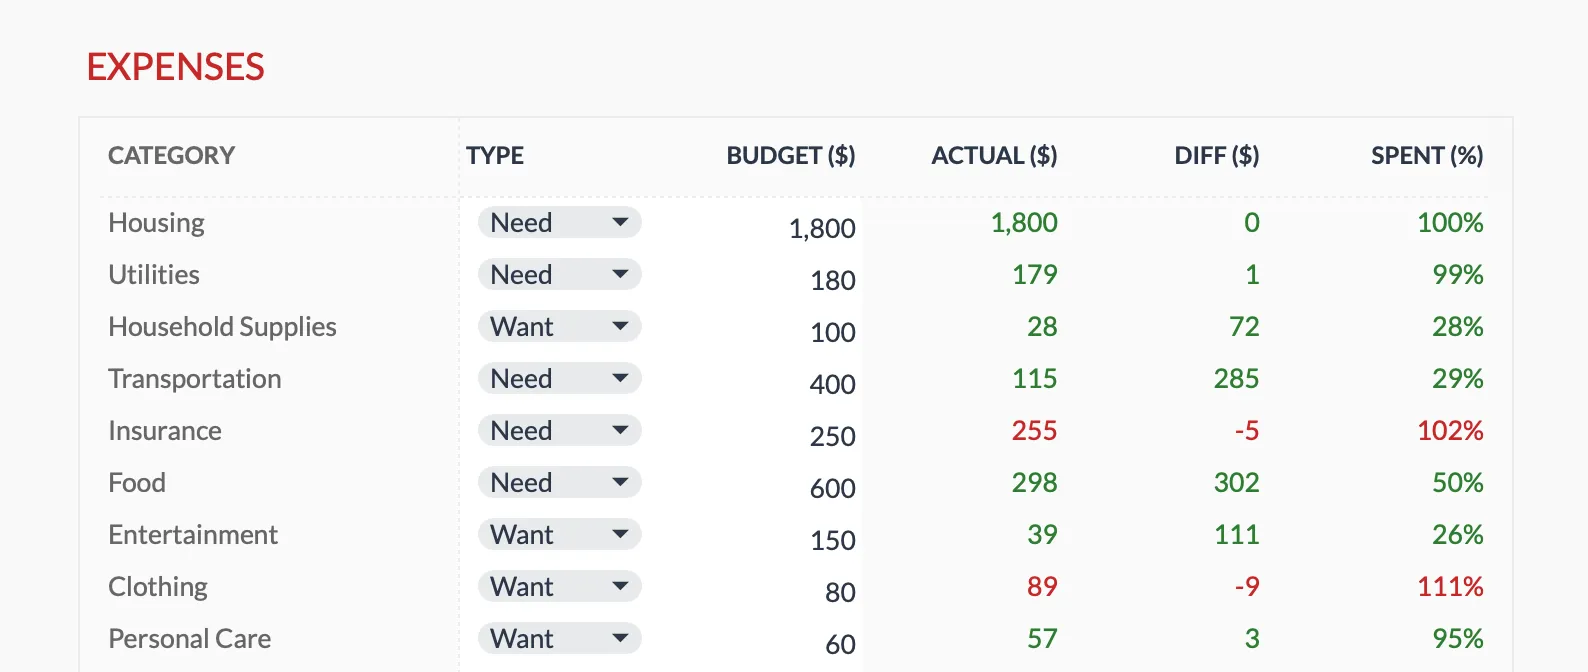
Task: Expand the Personal Care Want selector
Action: coord(558,638)
